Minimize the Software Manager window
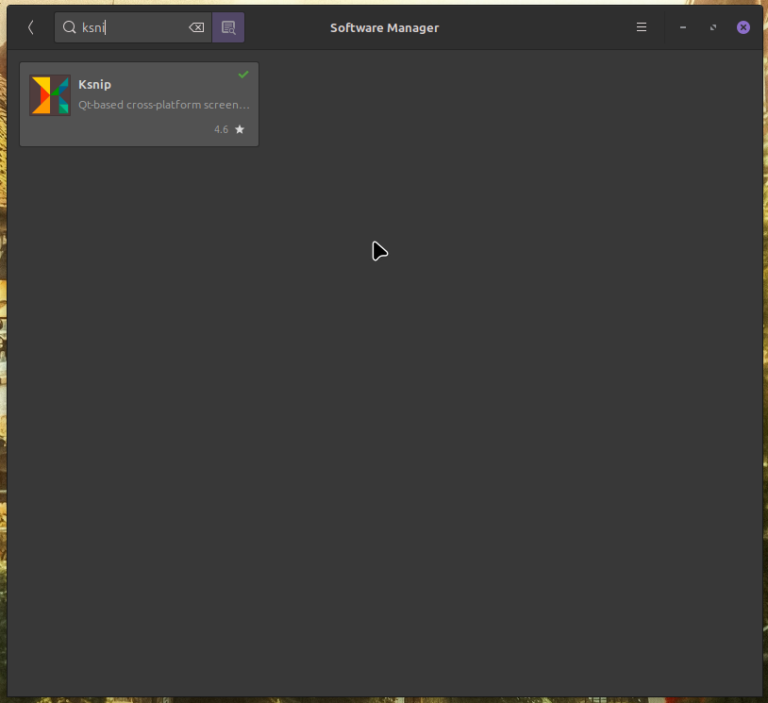 pos(683,27)
